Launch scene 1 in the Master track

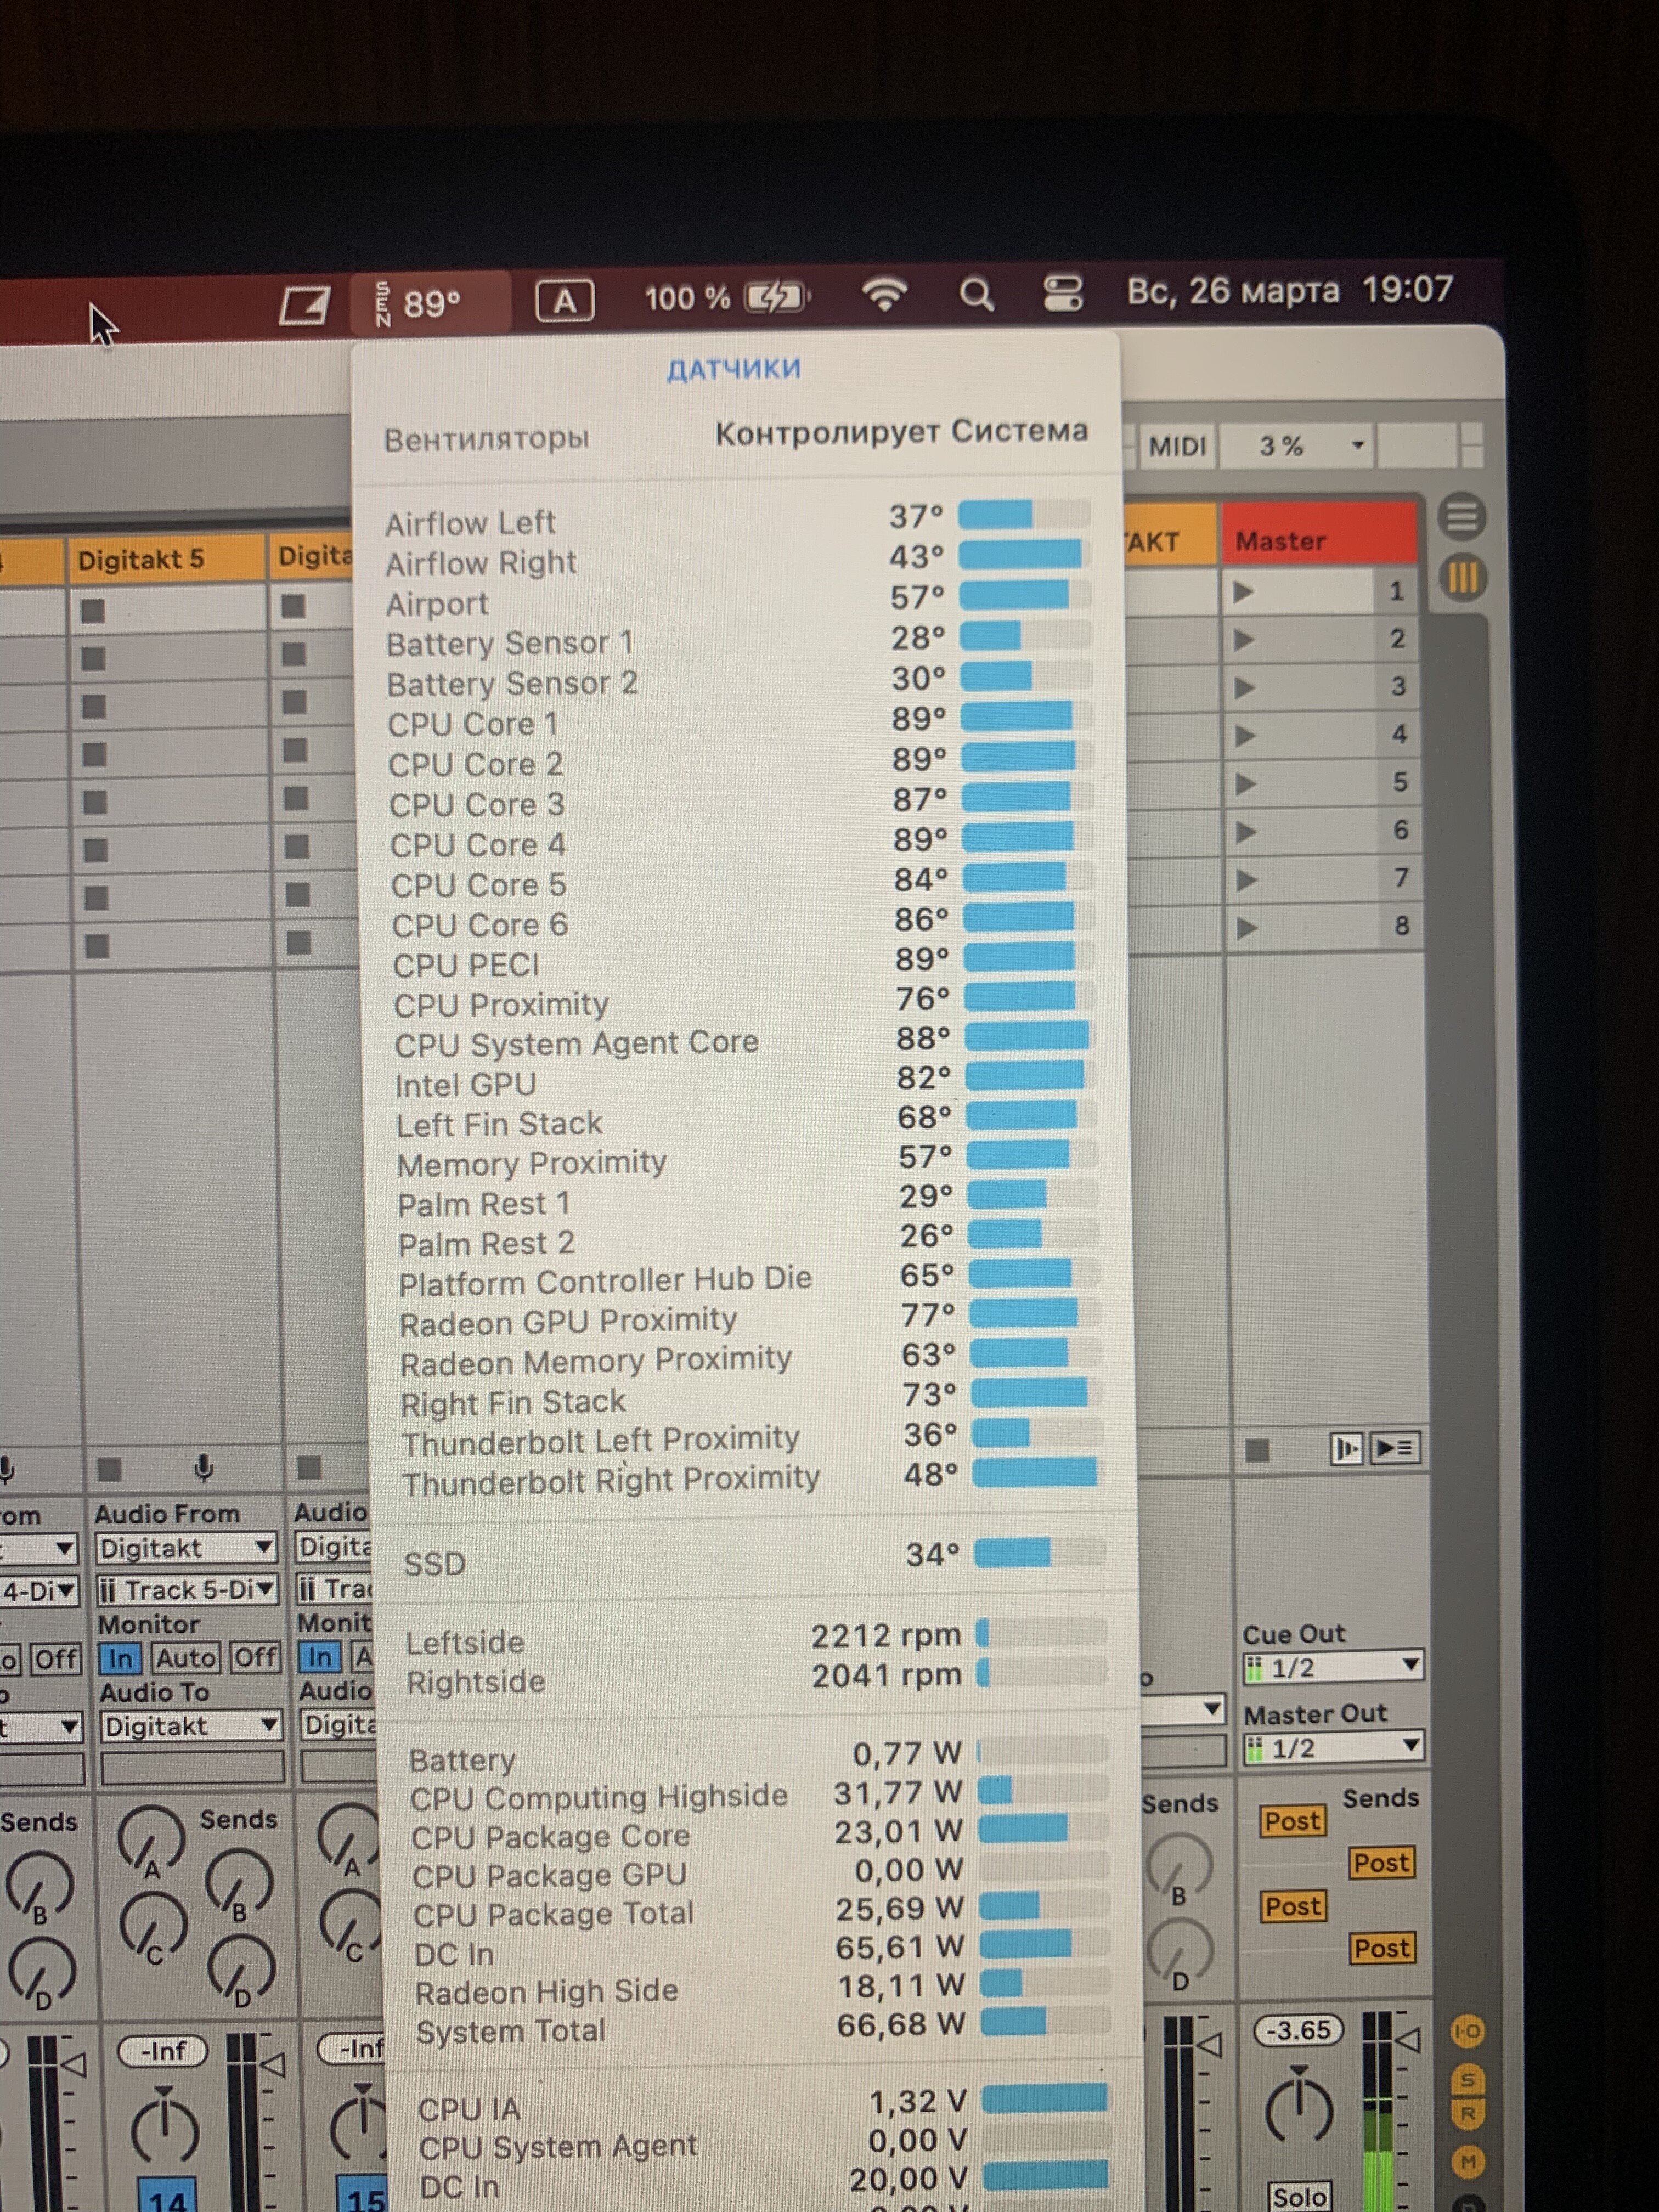(1243, 592)
